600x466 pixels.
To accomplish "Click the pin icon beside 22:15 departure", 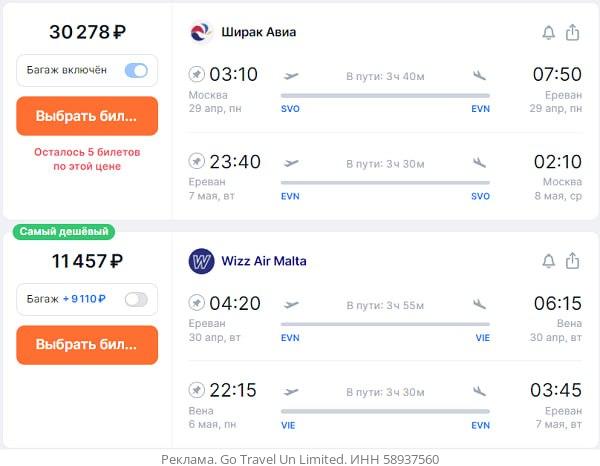I will [197, 390].
